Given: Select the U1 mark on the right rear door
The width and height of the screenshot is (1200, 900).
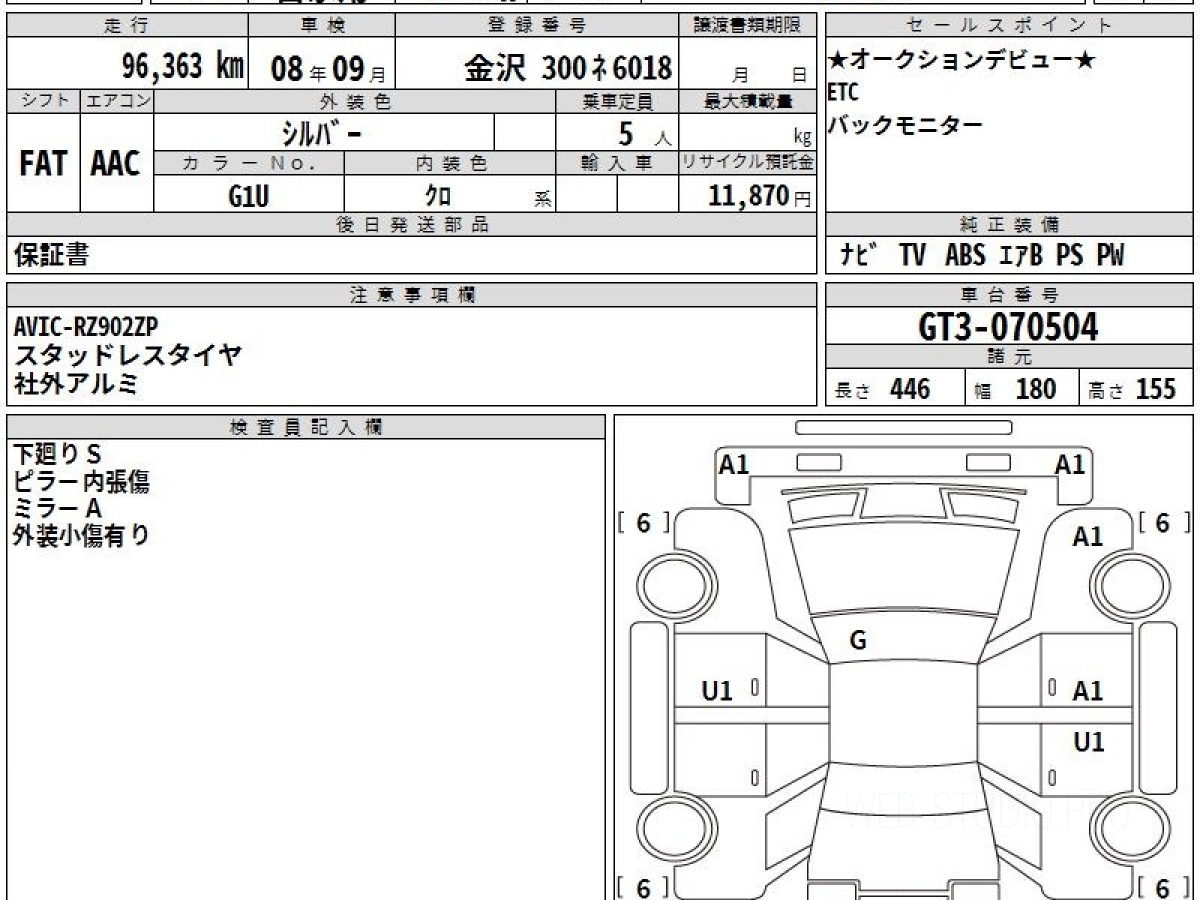Looking at the screenshot, I should [x=1088, y=742].
